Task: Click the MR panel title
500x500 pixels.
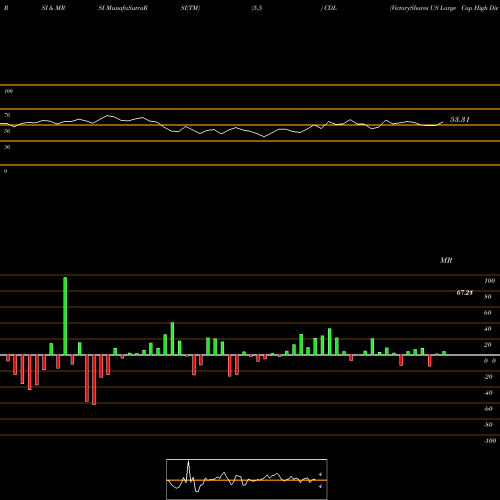Action: coord(446,260)
